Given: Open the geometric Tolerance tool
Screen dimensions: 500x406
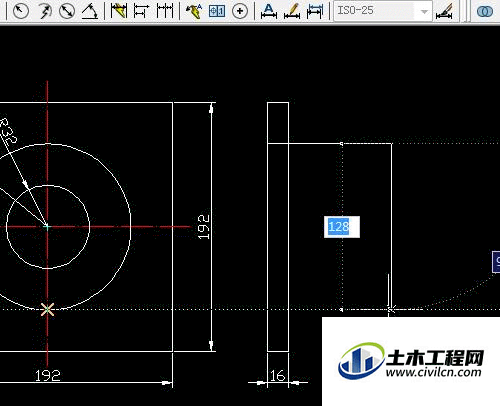Looking at the screenshot, I should click(217, 11).
